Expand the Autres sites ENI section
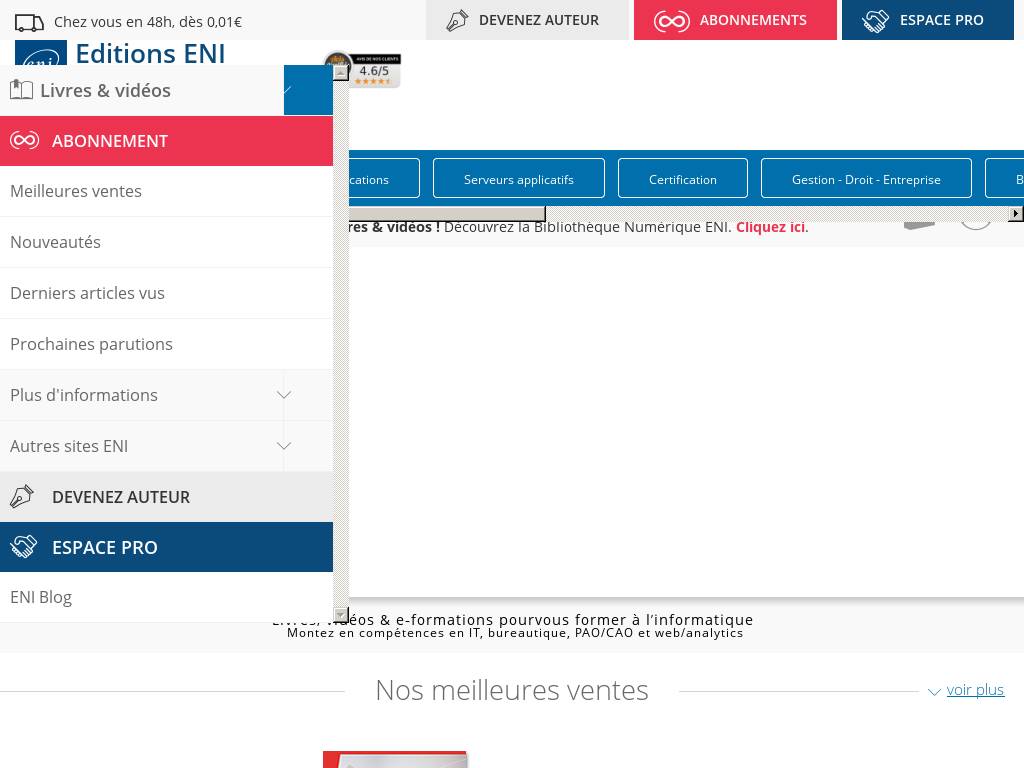1024x768 pixels. click(284, 446)
